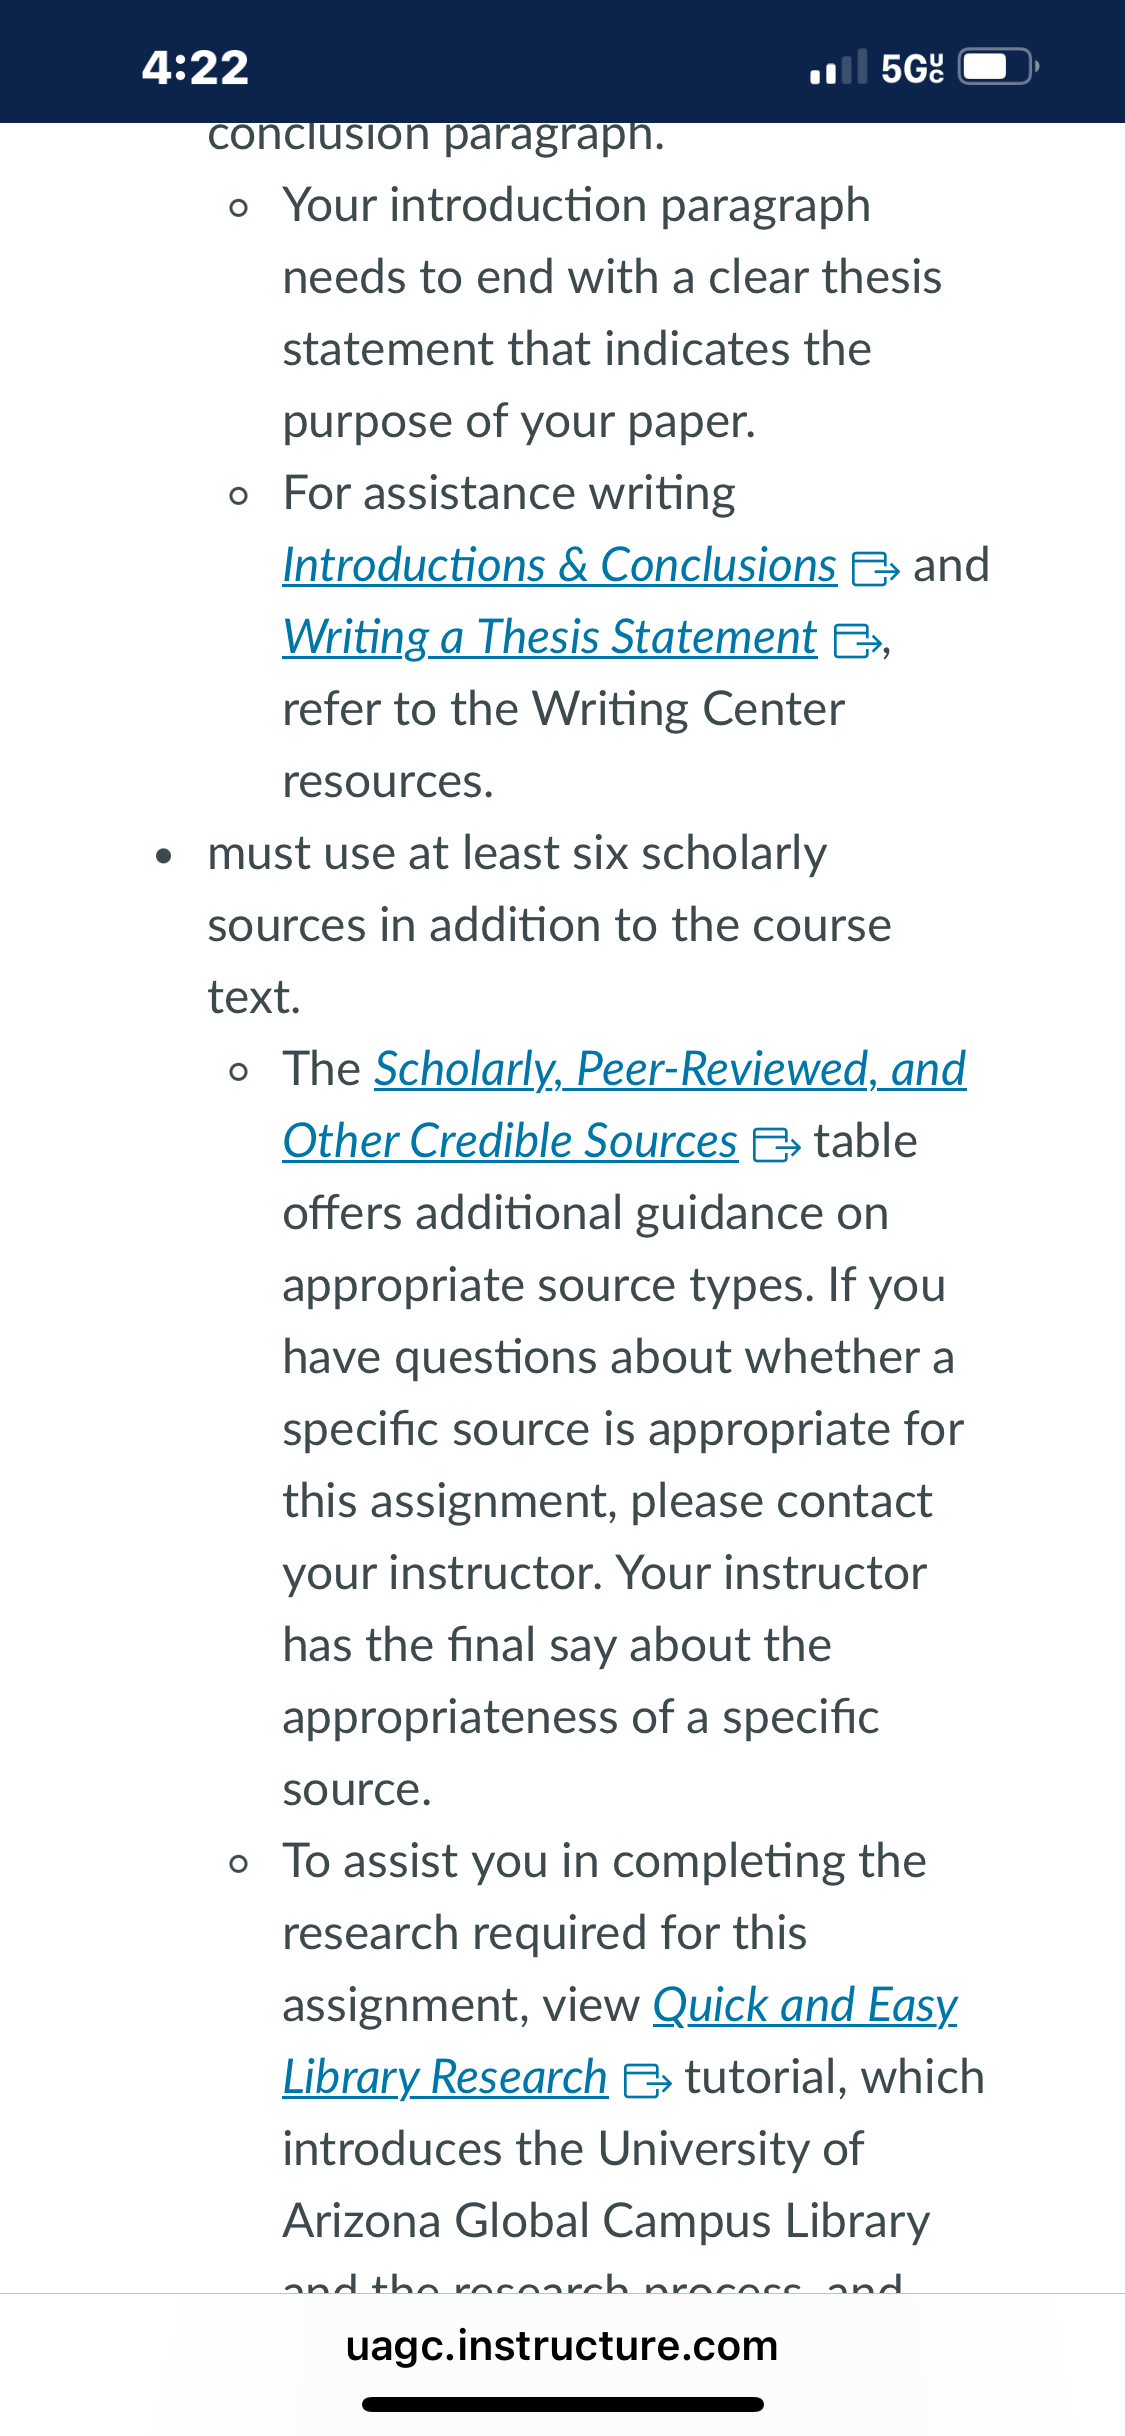Screen dimensions: 1125x2436
Task: Click the 'Other Credible Sources' link text line
Action: click(510, 1142)
